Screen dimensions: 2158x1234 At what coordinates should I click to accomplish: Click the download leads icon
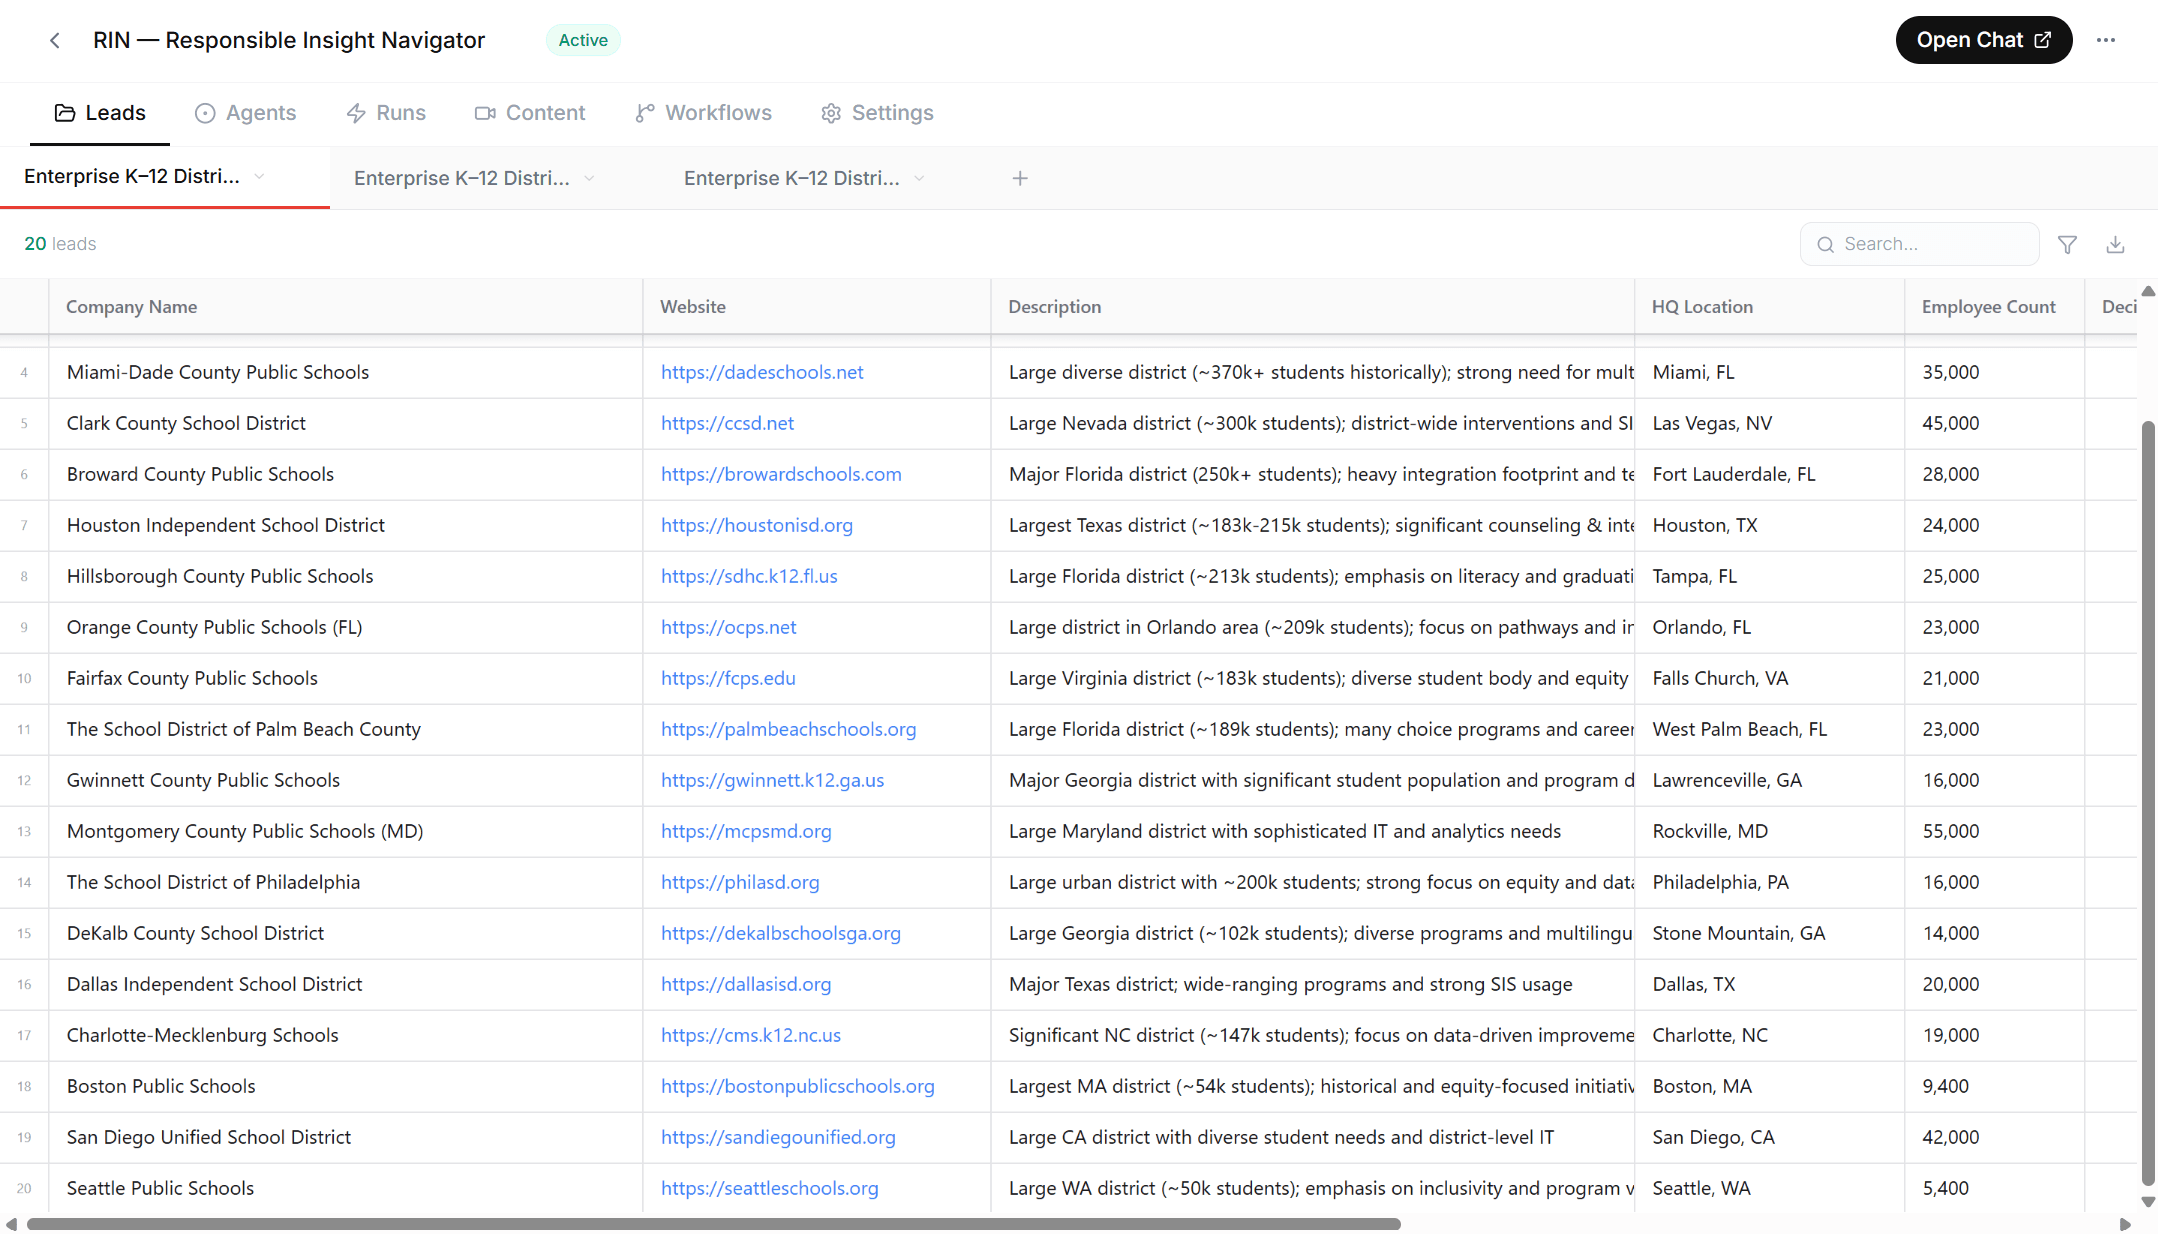[2115, 243]
